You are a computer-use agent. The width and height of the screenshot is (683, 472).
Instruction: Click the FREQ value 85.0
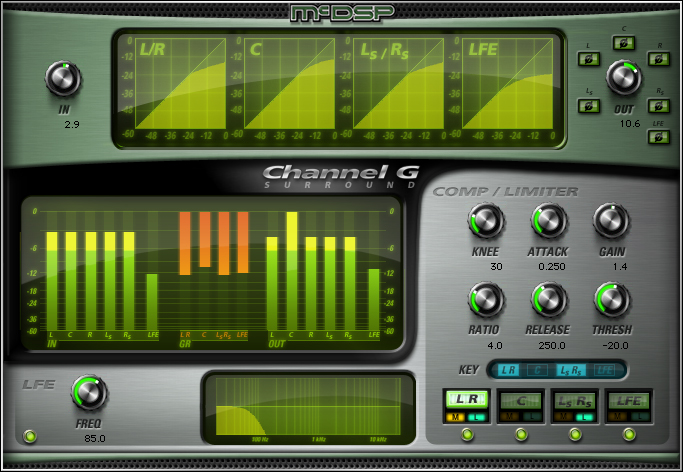coord(95,438)
